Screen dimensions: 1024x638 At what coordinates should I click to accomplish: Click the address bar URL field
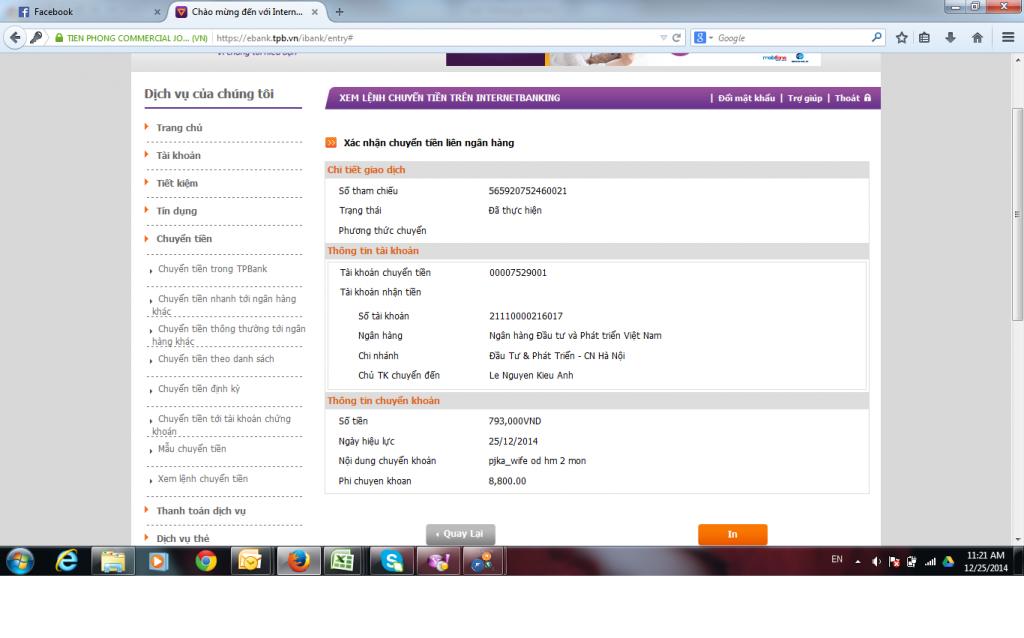click(434, 38)
